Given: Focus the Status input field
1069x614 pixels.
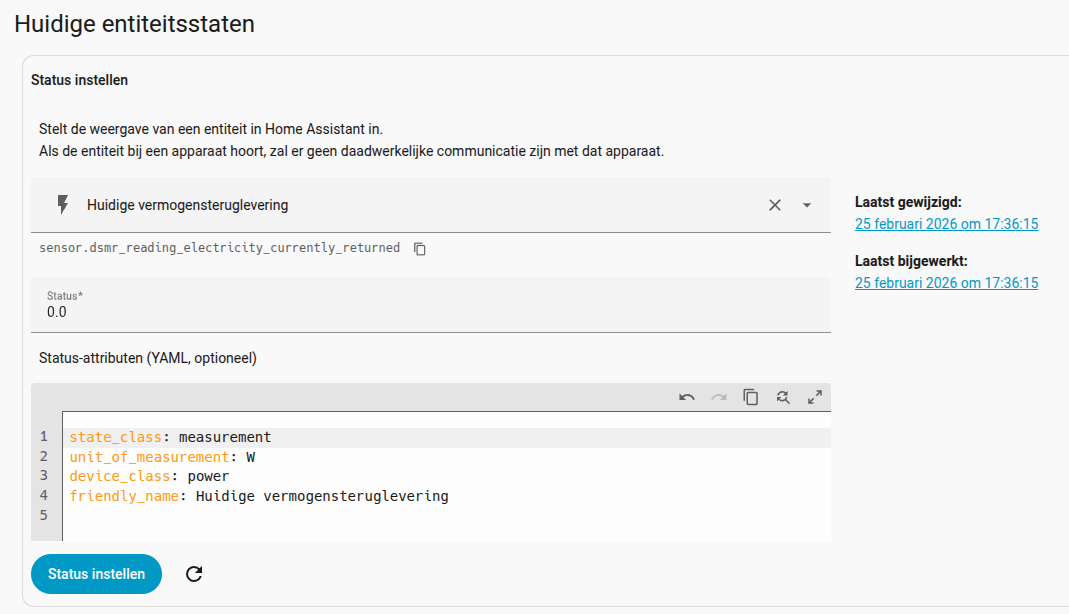Looking at the screenshot, I should [x=430, y=312].
